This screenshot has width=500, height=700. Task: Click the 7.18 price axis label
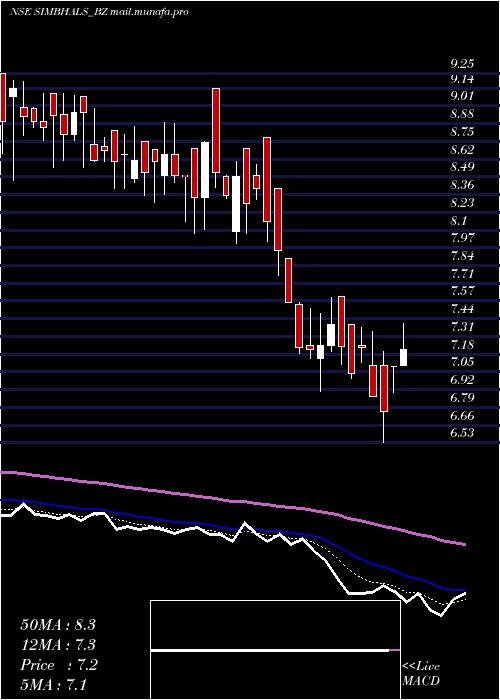(x=462, y=345)
